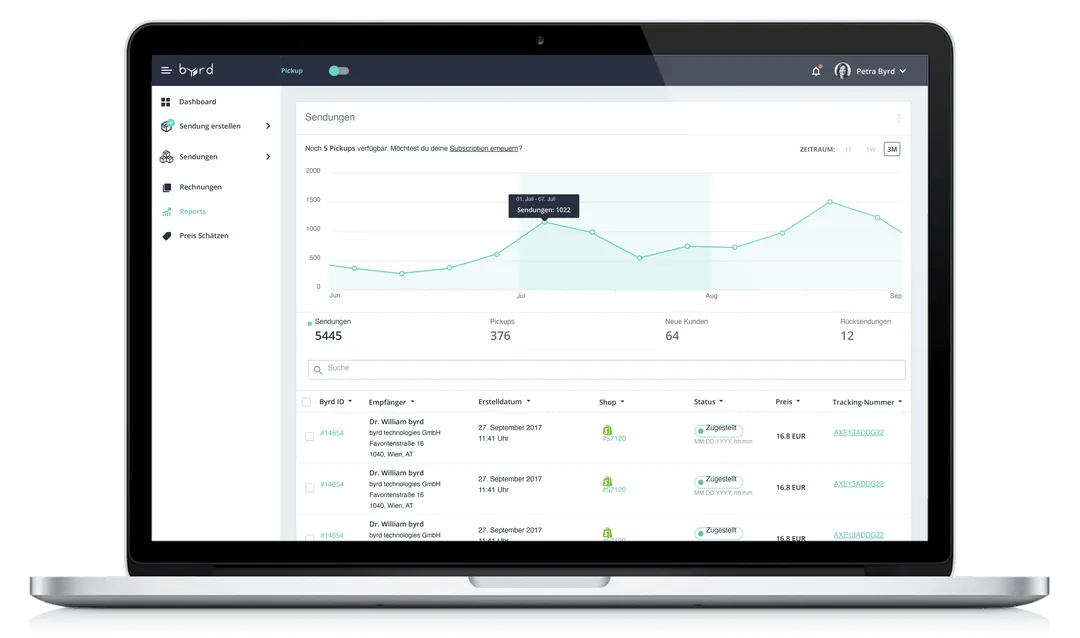1080x638 pixels.
Task: Click the Rechnungen invoices icon
Action: pos(167,187)
